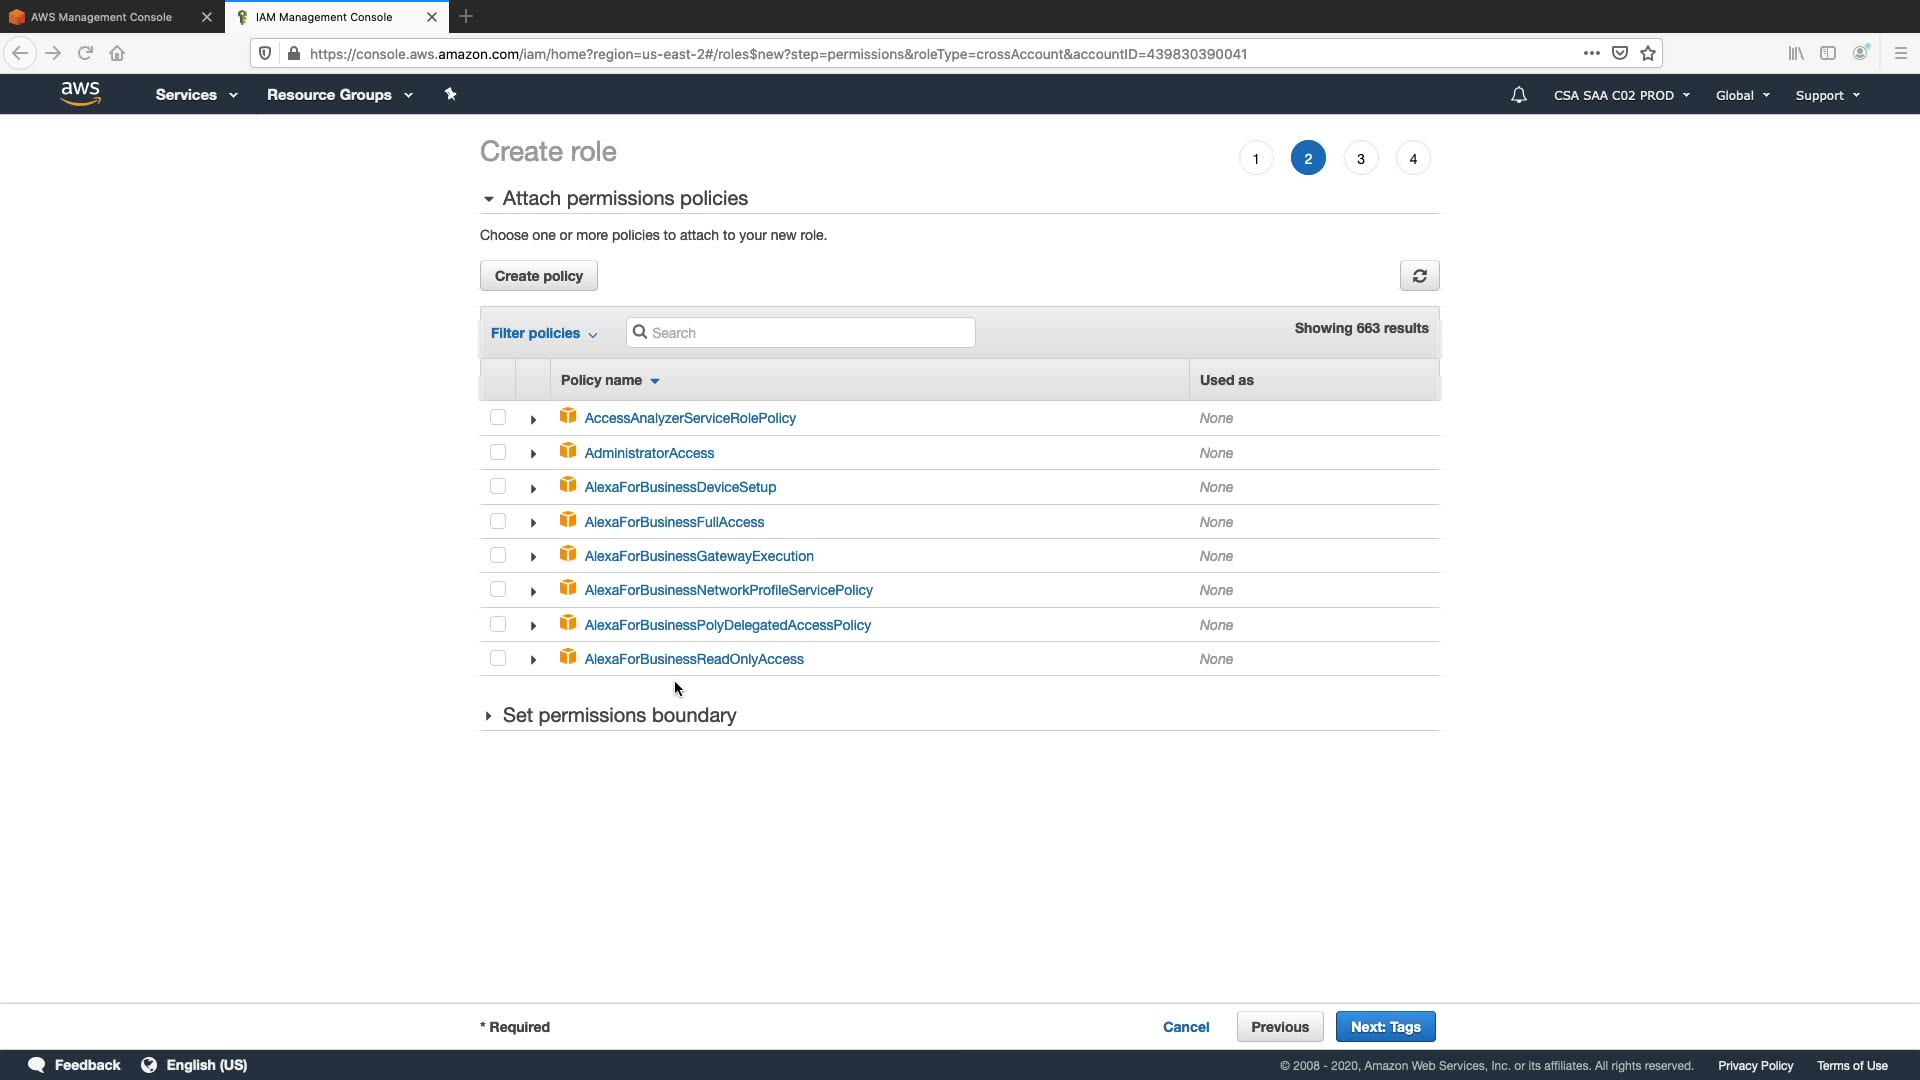
Task: Tick AlexaForBusinessReadOnlyAccess checkbox
Action: click(498, 658)
